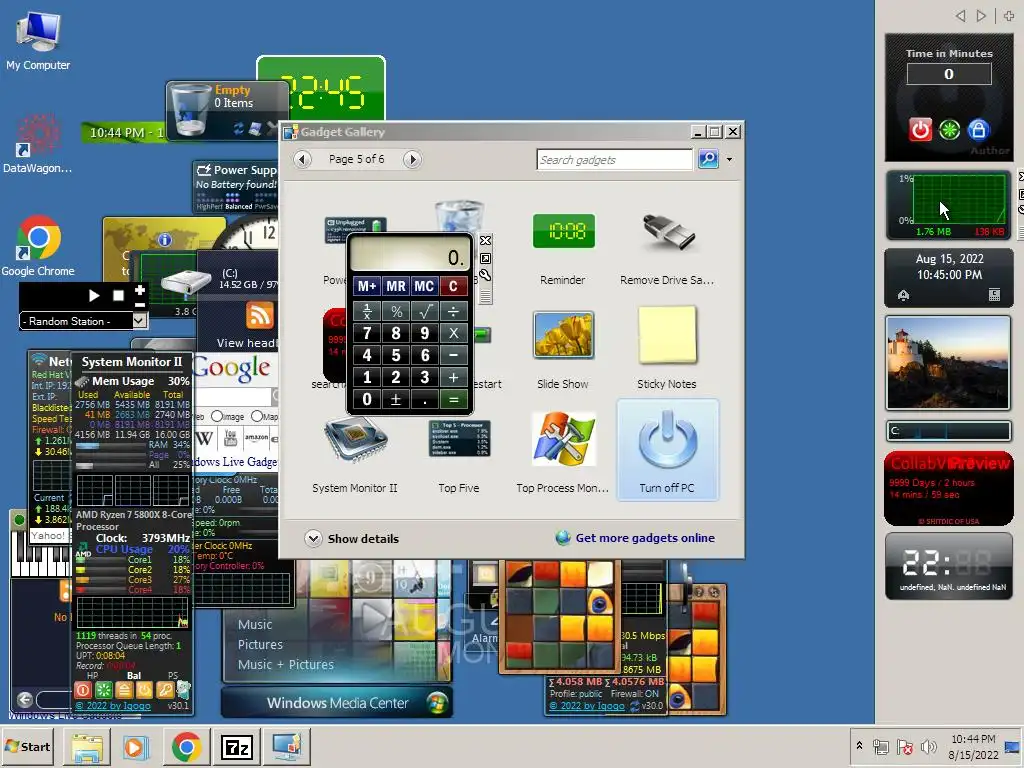Open search options dropdown arrow in Gadget Gallery

[729, 159]
